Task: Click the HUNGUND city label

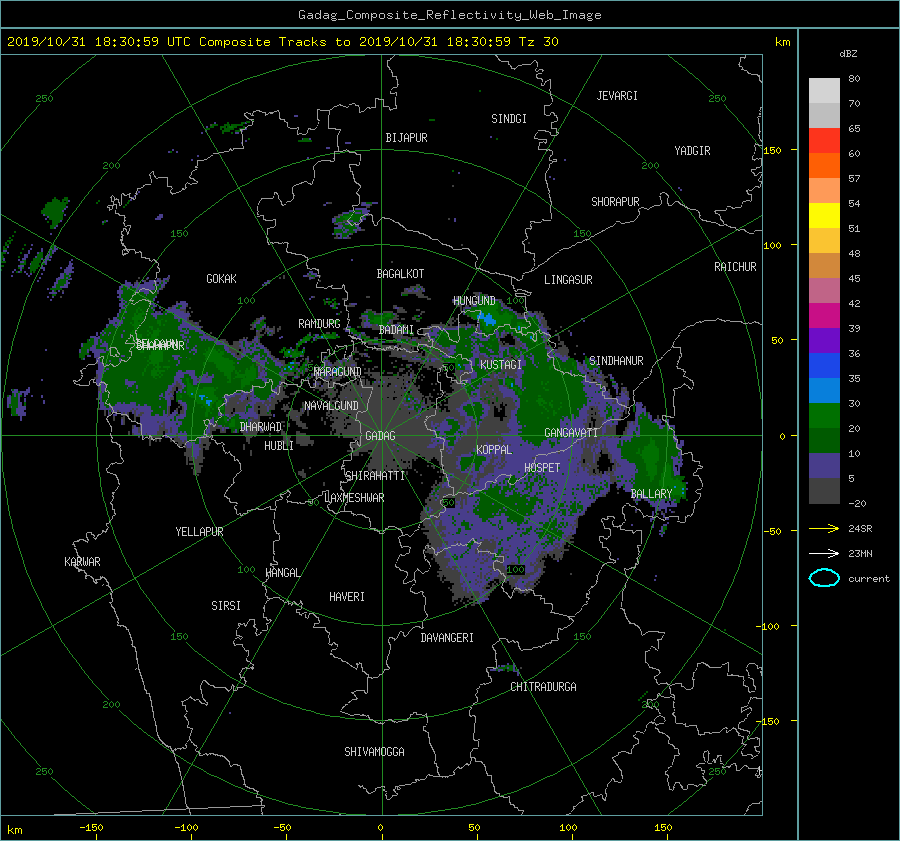Action: tap(474, 301)
